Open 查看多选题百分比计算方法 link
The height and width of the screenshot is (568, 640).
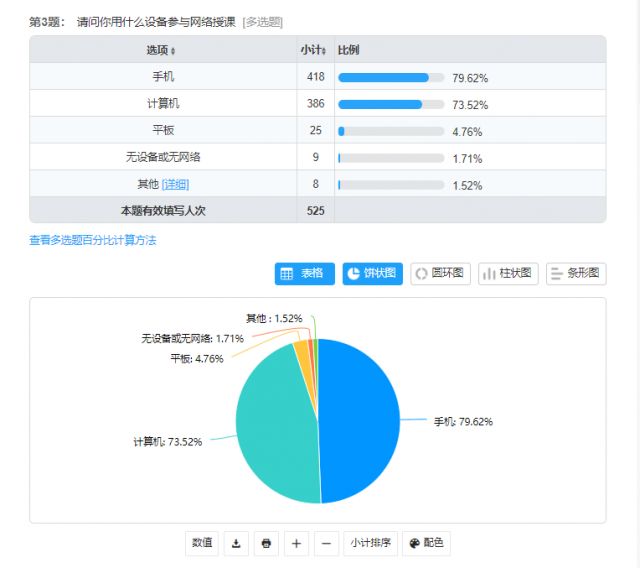click(93, 240)
